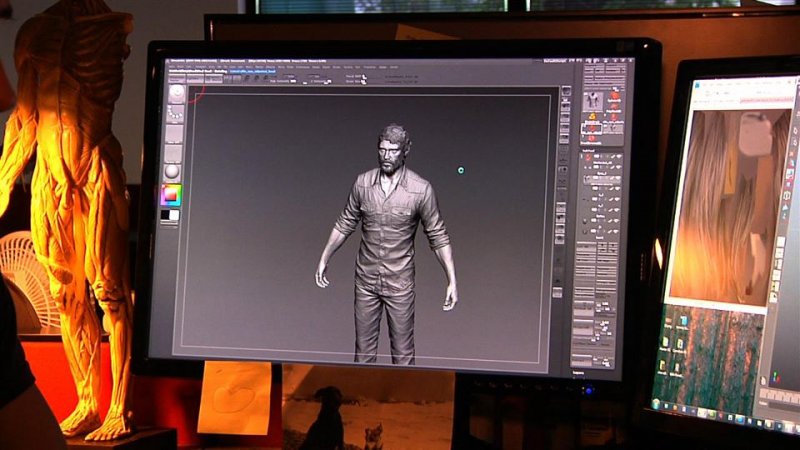Toggle eye icon of highlighted subtool row

(x=618, y=180)
